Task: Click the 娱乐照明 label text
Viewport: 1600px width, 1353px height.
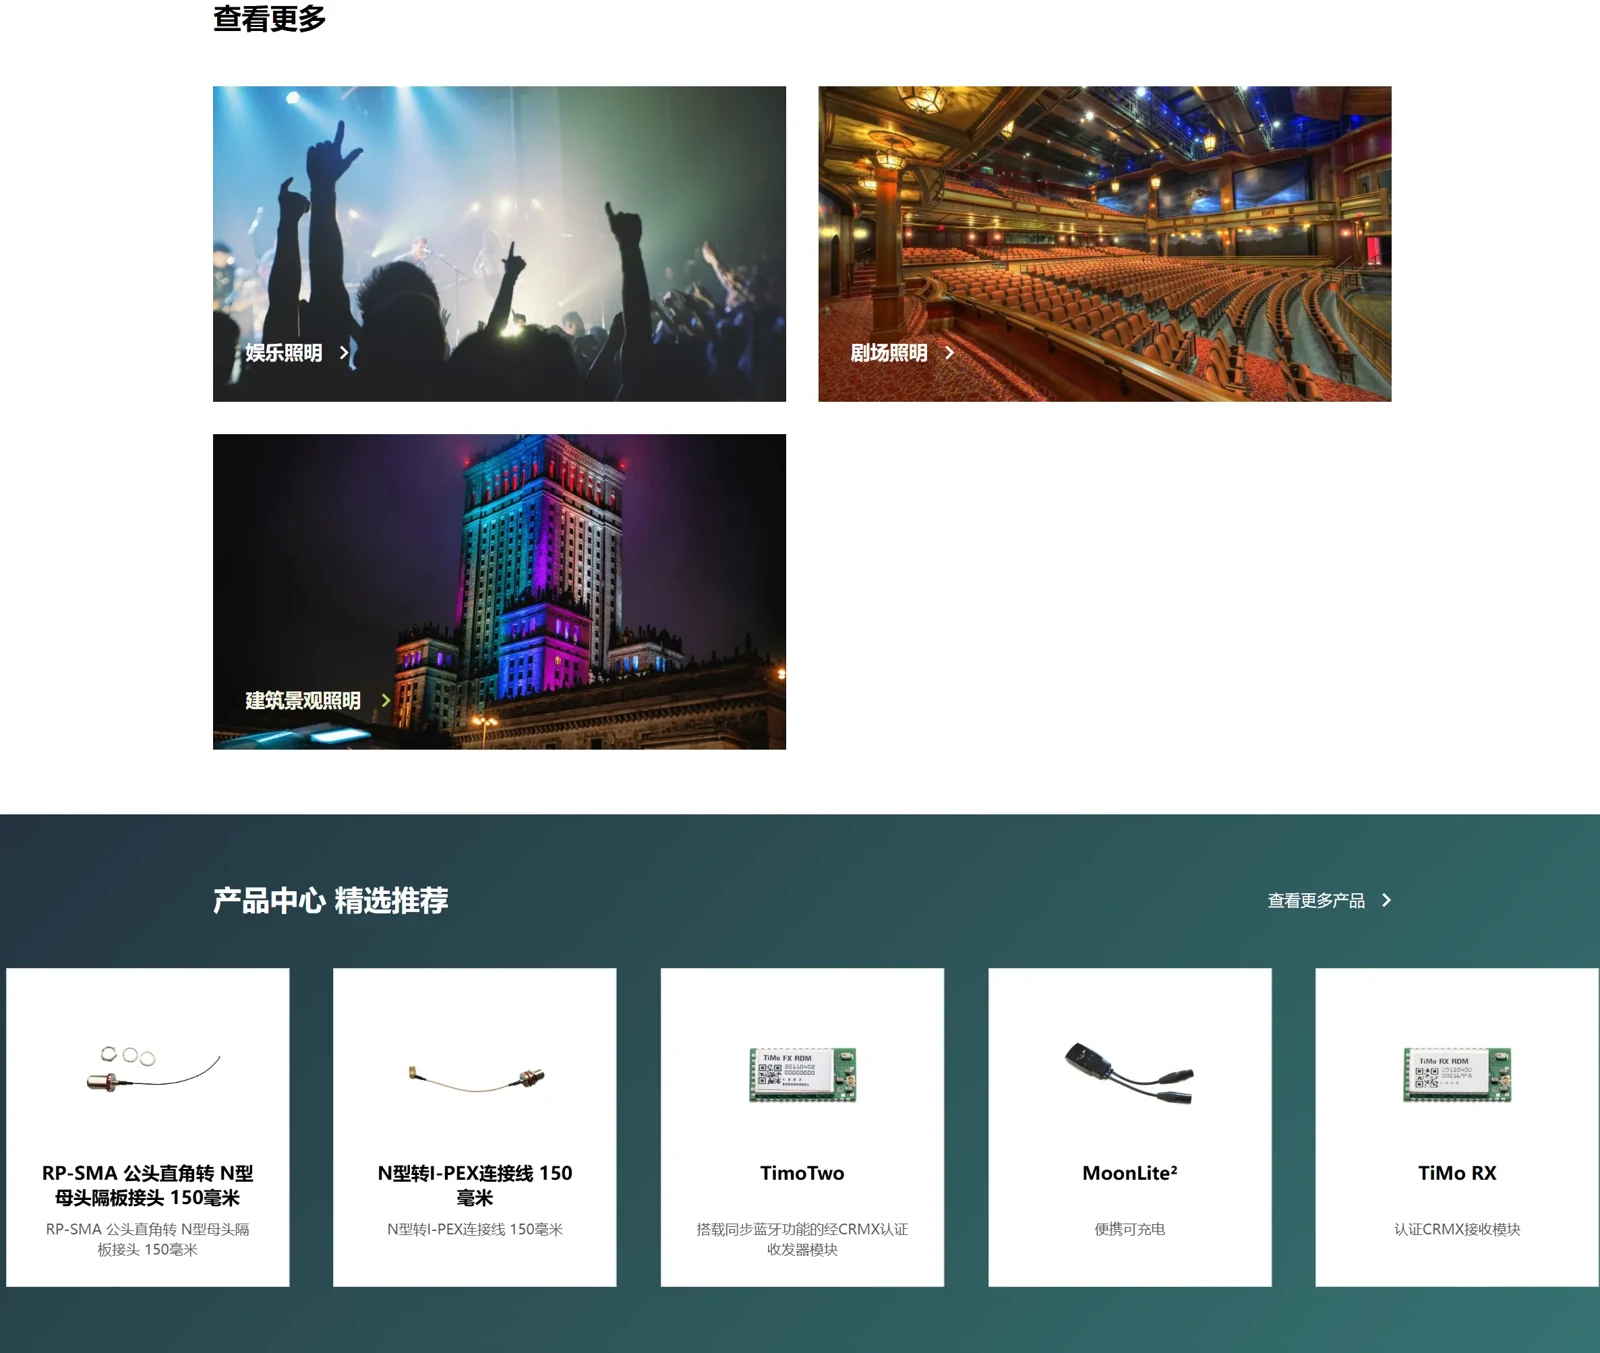Action: pyautogui.click(x=284, y=353)
